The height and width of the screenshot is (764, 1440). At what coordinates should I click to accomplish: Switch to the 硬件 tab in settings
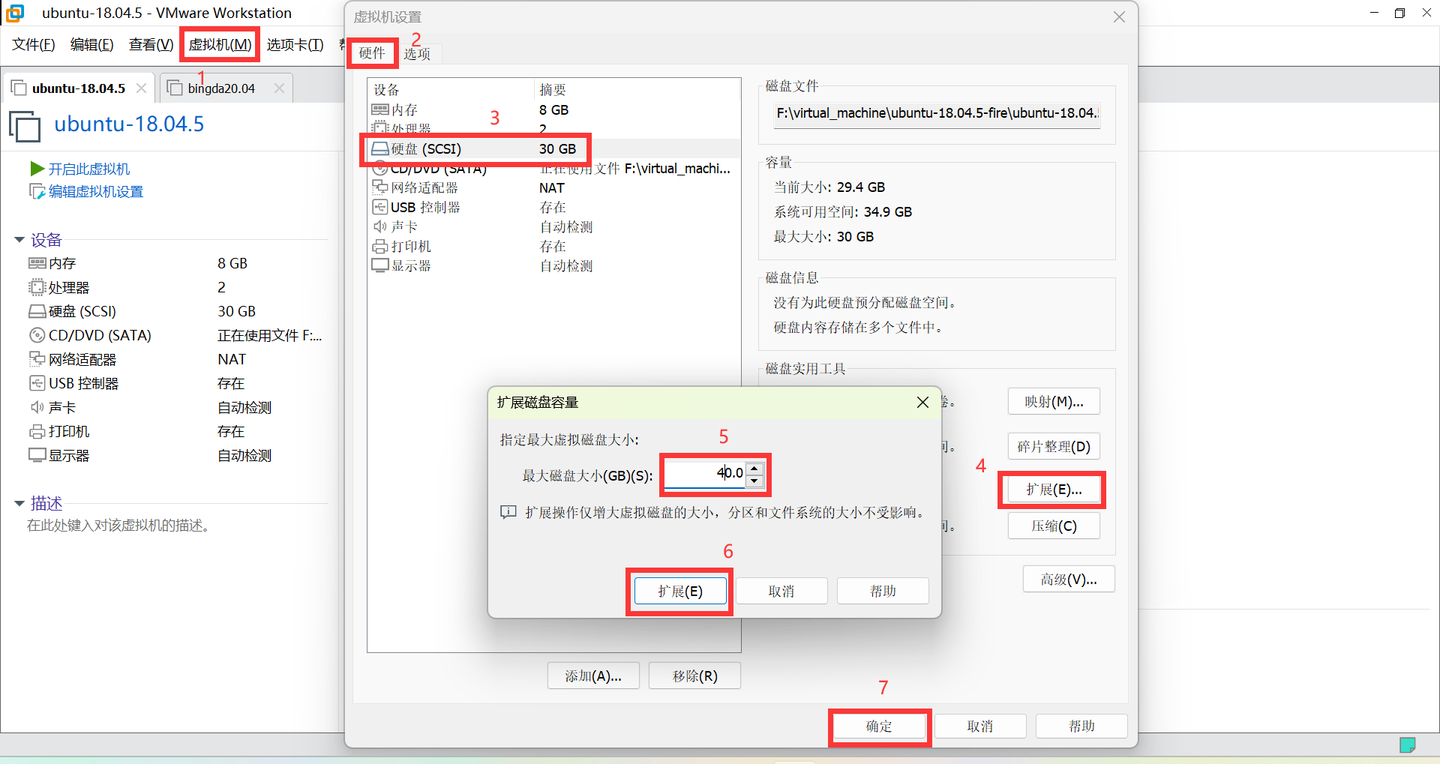pos(372,53)
